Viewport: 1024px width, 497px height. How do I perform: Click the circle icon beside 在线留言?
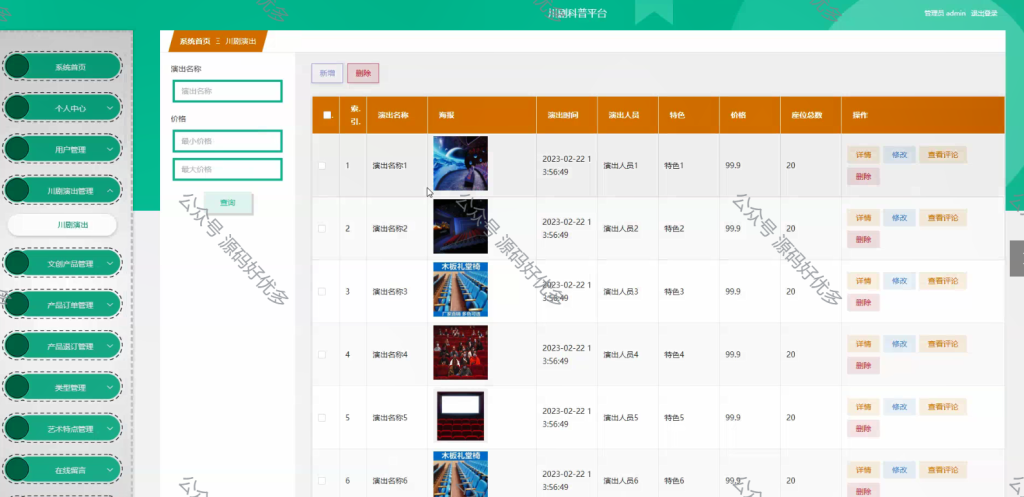[x=17, y=470]
